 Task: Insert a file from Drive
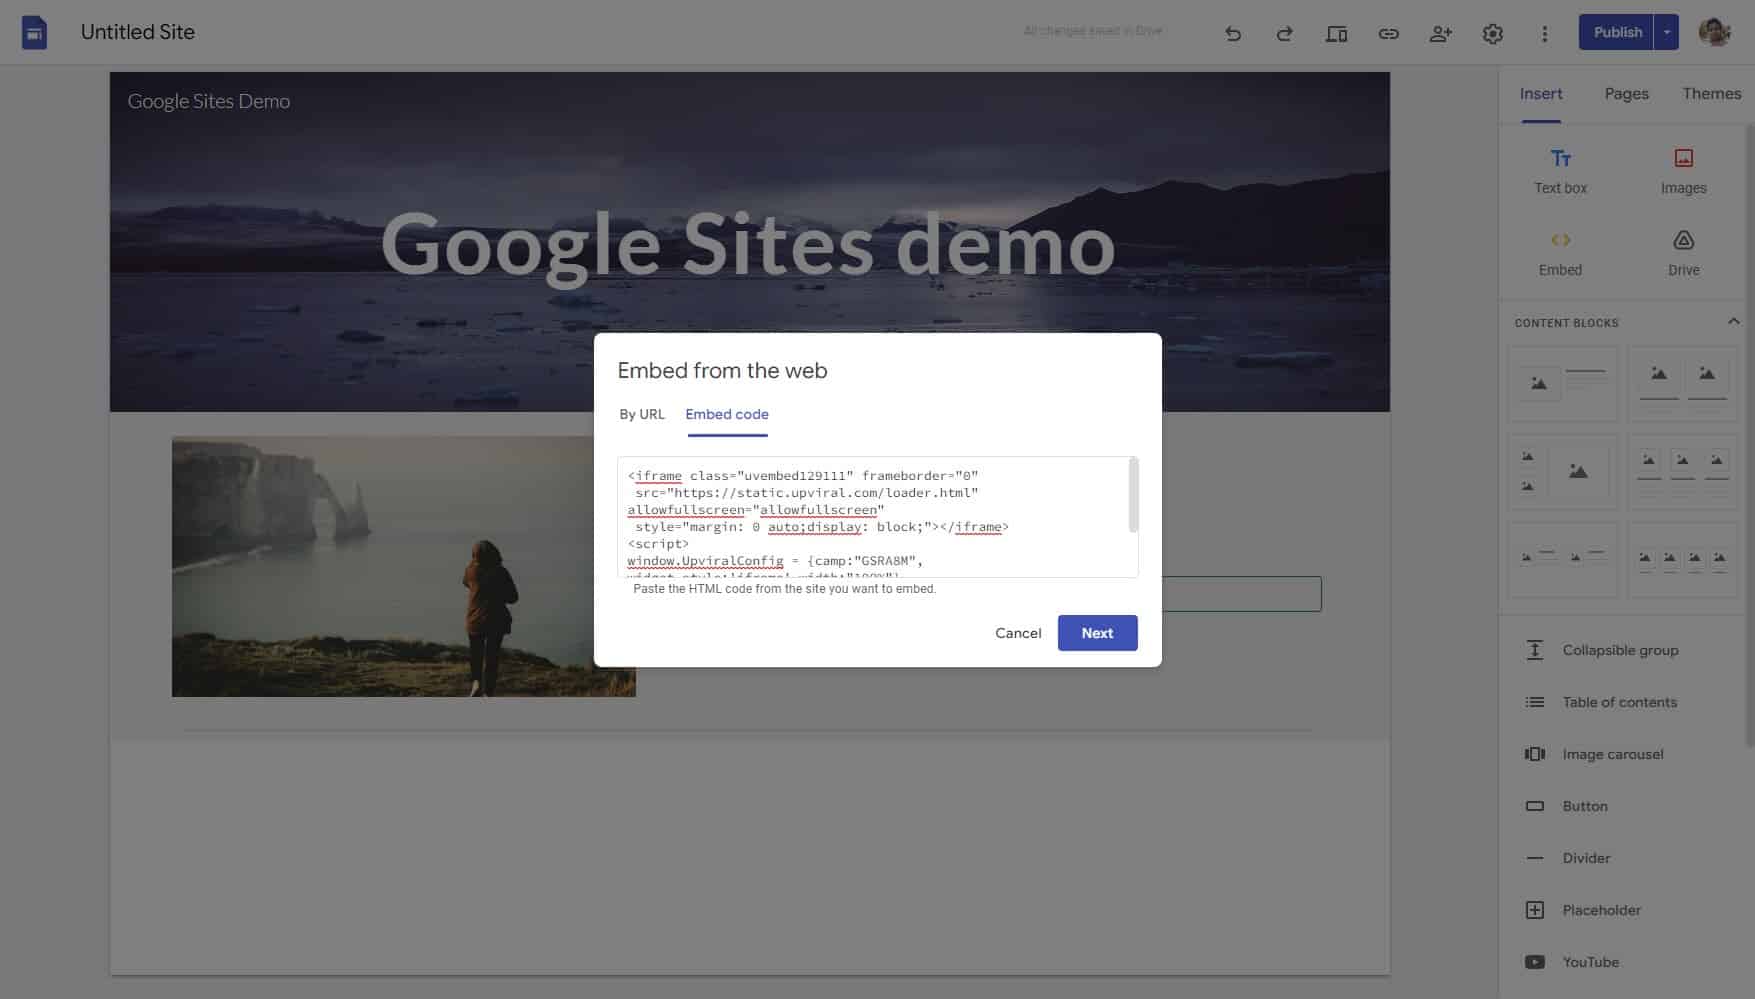(x=1683, y=253)
